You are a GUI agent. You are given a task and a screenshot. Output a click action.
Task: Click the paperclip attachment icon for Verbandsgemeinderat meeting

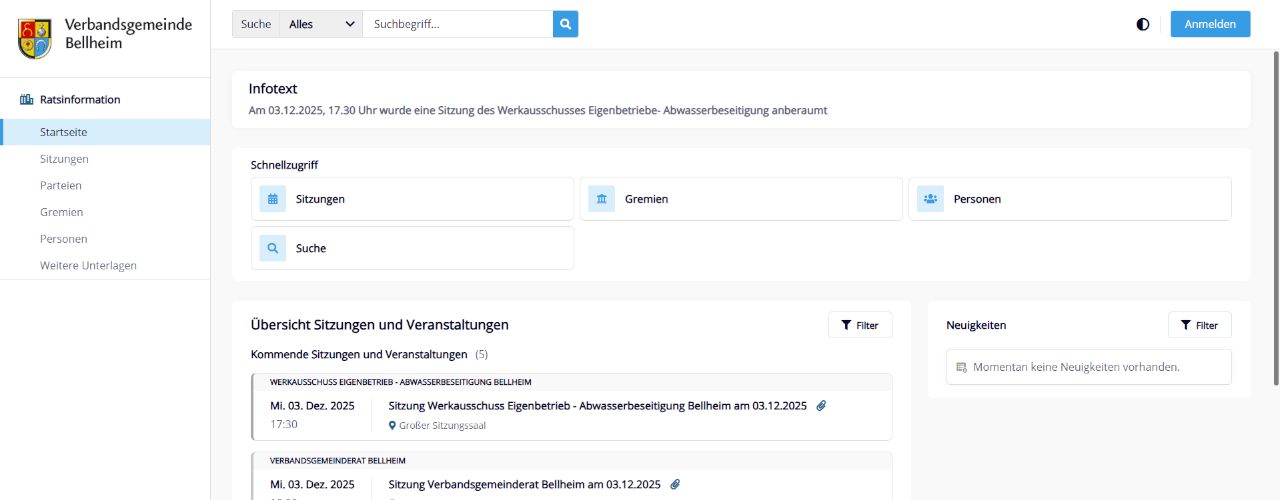click(675, 484)
